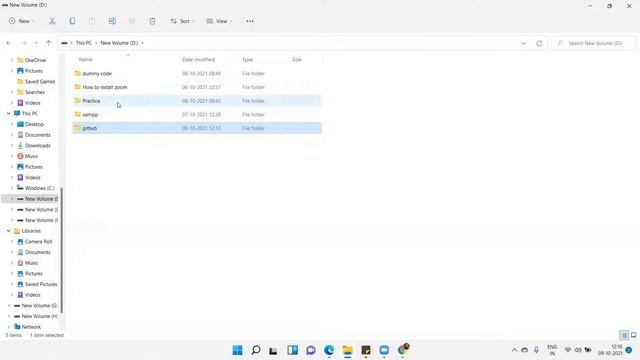This screenshot has width=640, height=360.
Task: Sort by Date modified column header
Action: click(198, 60)
